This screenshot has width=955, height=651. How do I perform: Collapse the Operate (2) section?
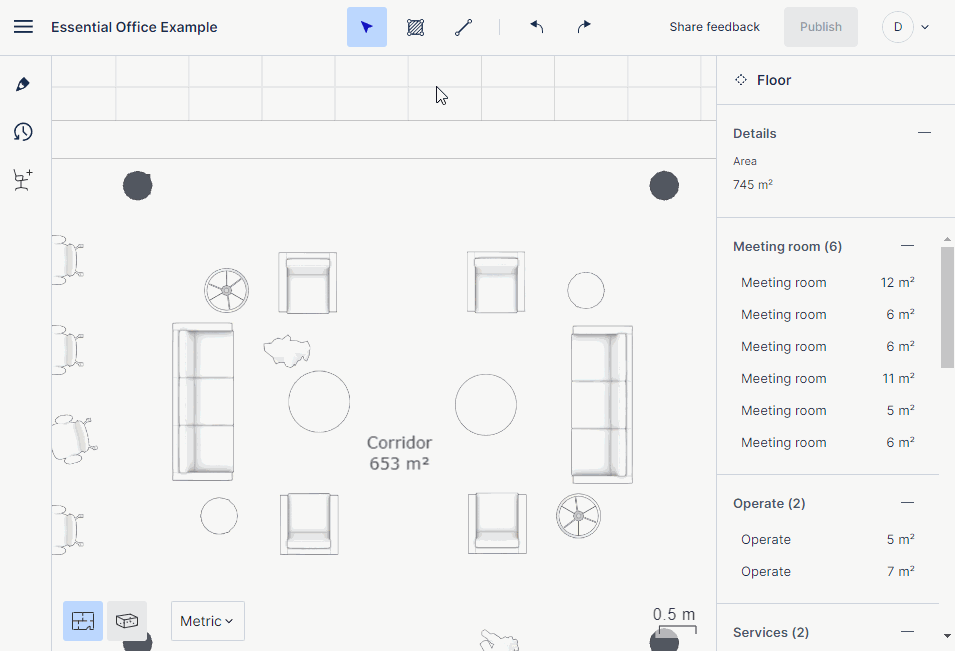[907, 502]
